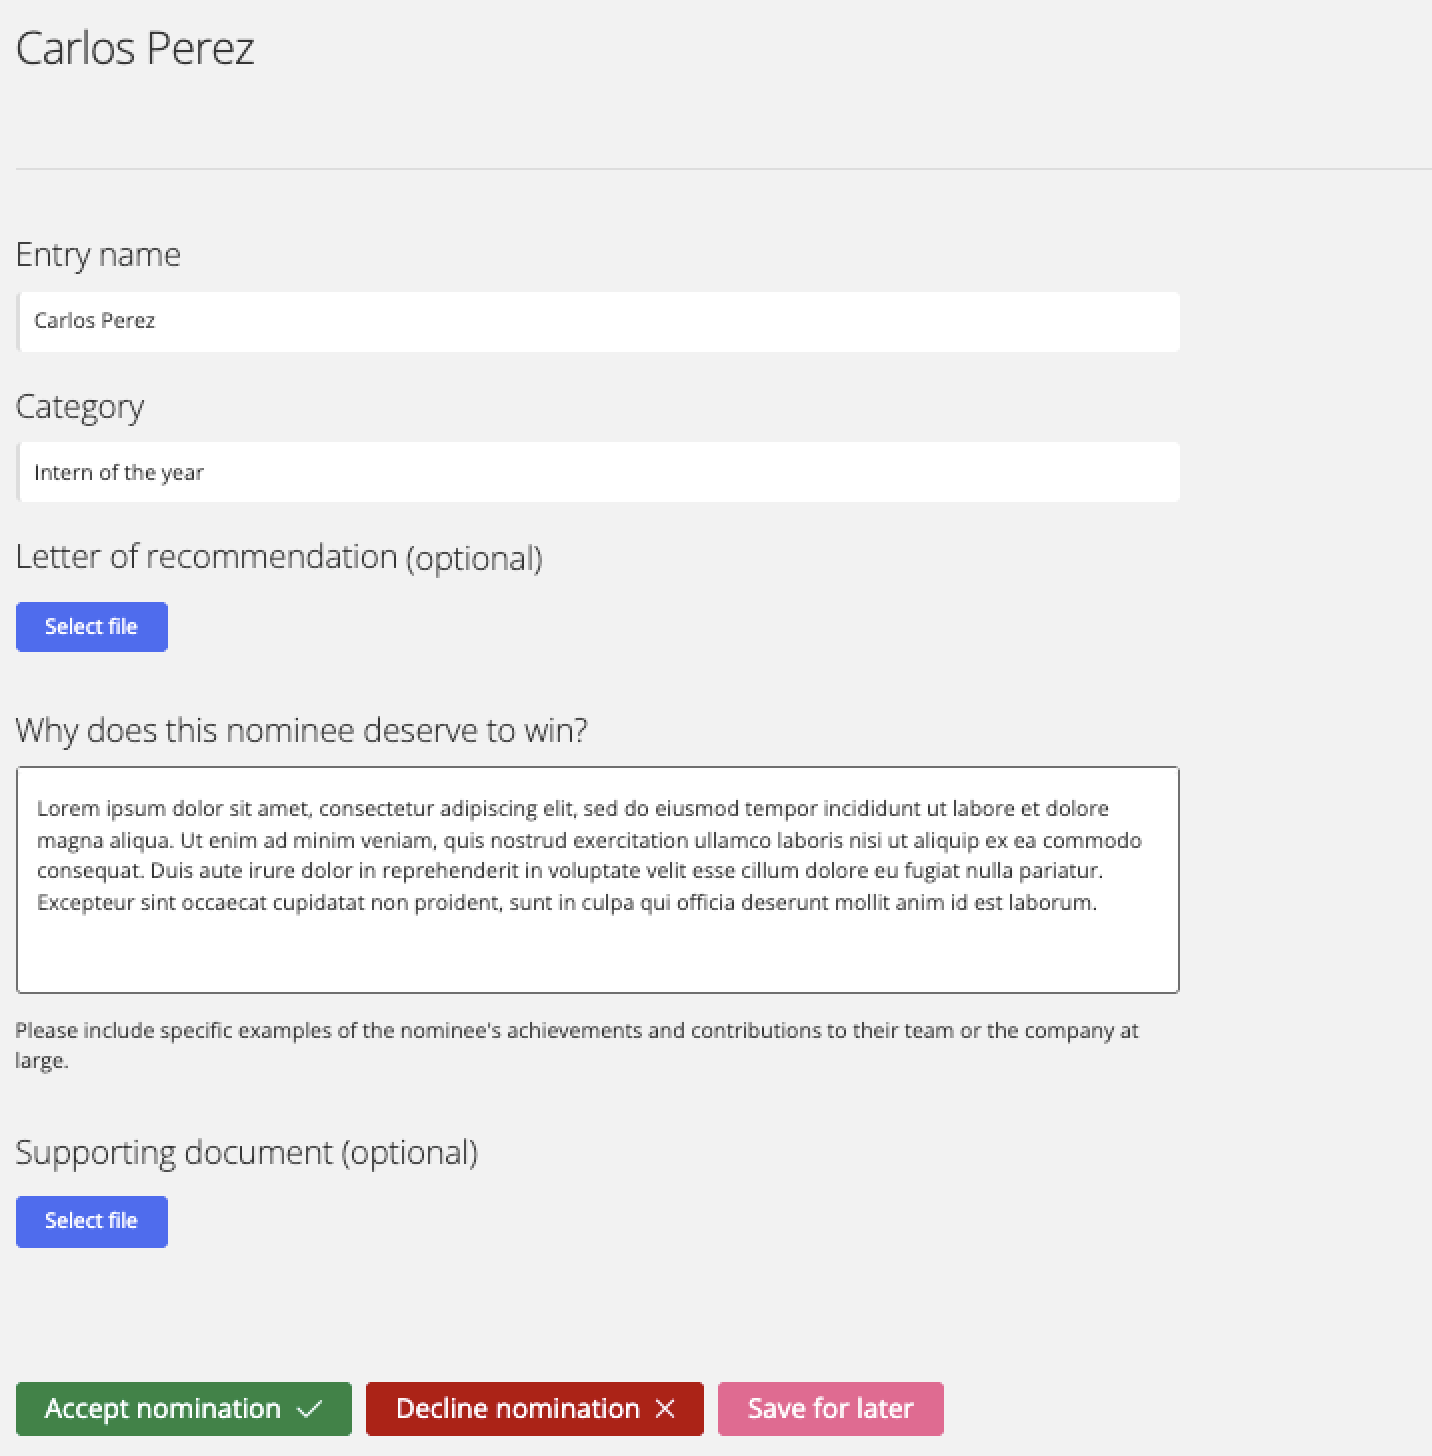Click the Save for later button

click(831, 1409)
